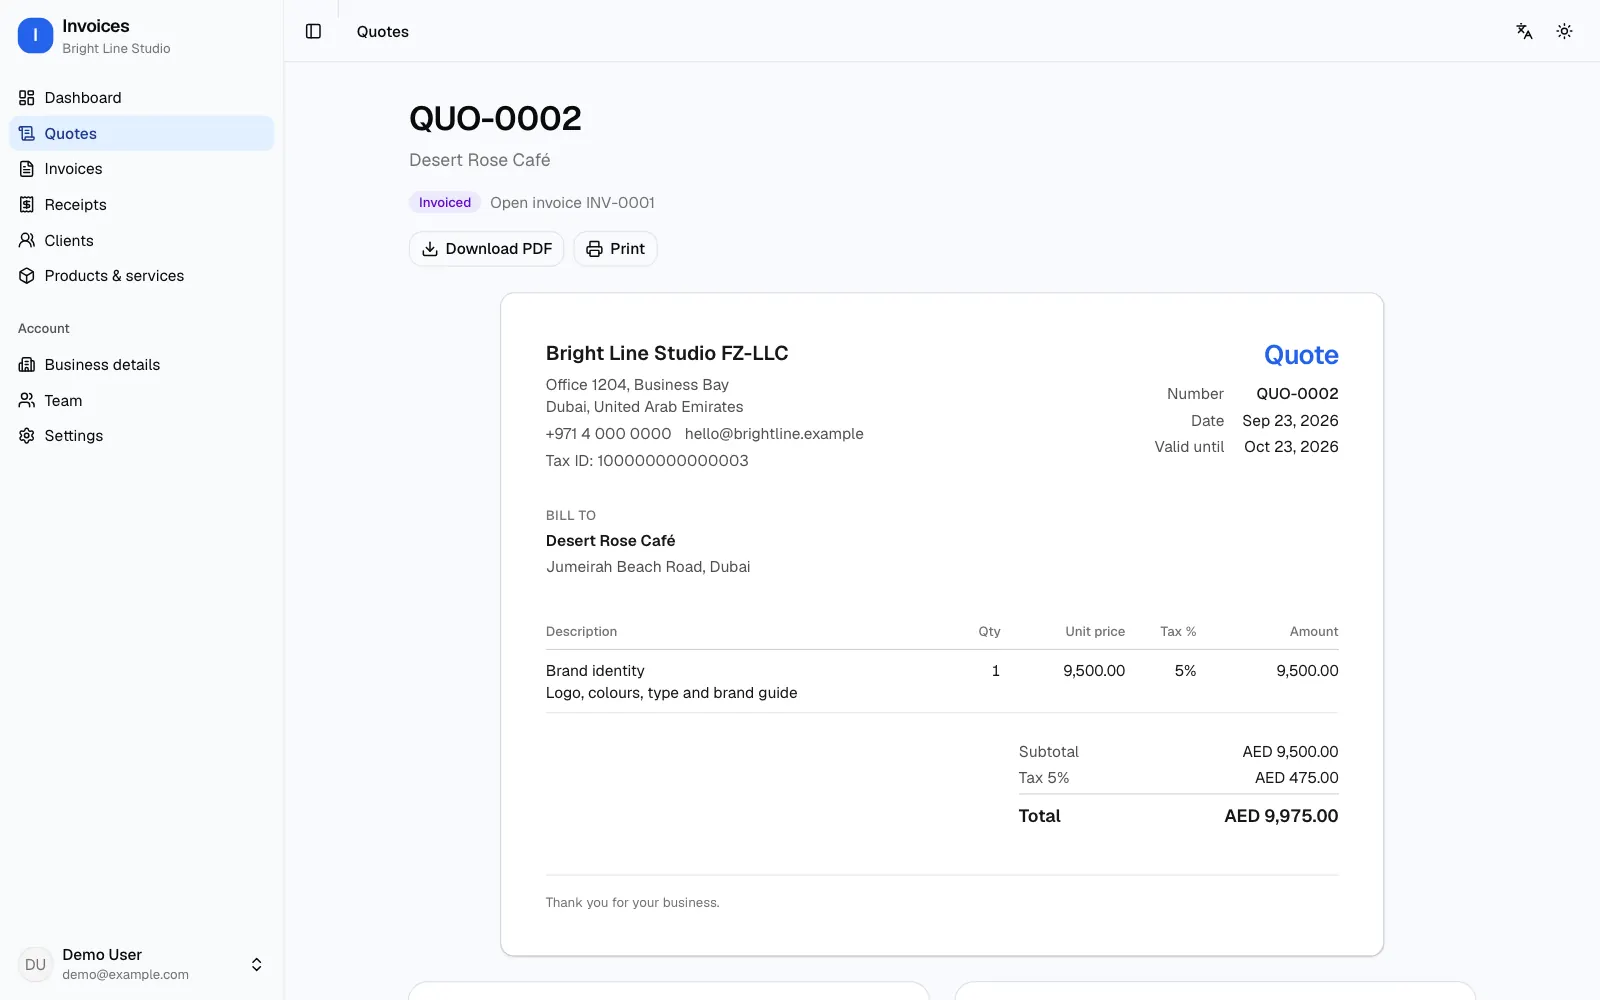The width and height of the screenshot is (1600, 1000).
Task: Click the Receipts icon in sidebar
Action: click(x=27, y=205)
